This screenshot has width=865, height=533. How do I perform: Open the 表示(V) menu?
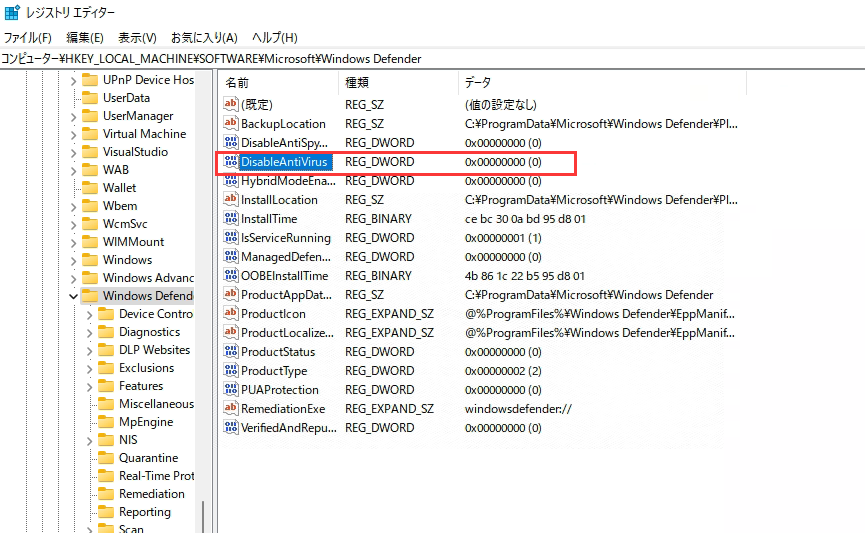coord(137,38)
